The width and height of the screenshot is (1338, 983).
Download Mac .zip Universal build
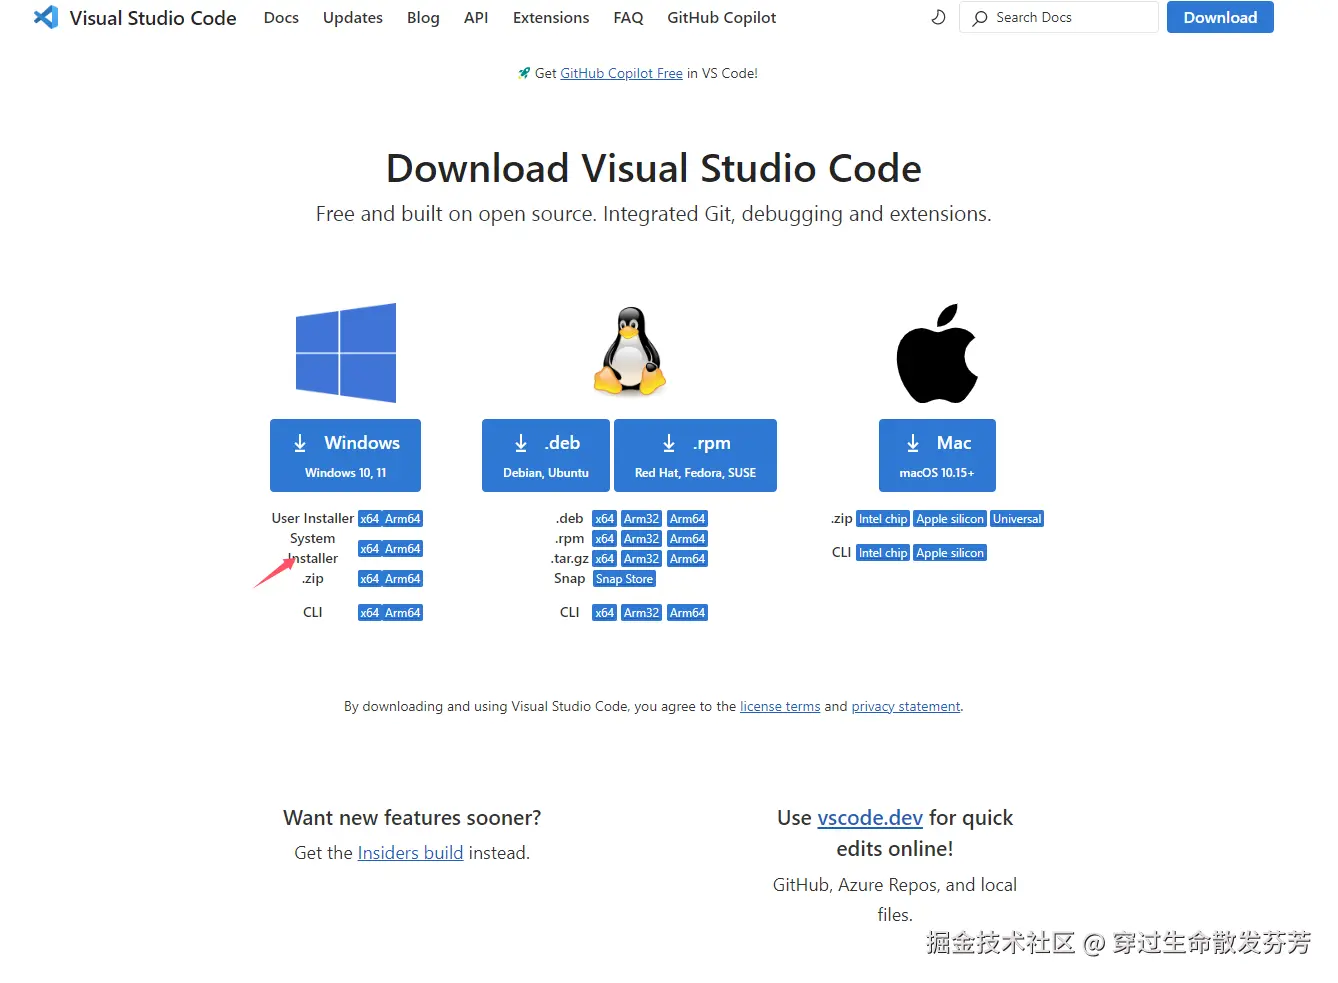[1017, 519]
